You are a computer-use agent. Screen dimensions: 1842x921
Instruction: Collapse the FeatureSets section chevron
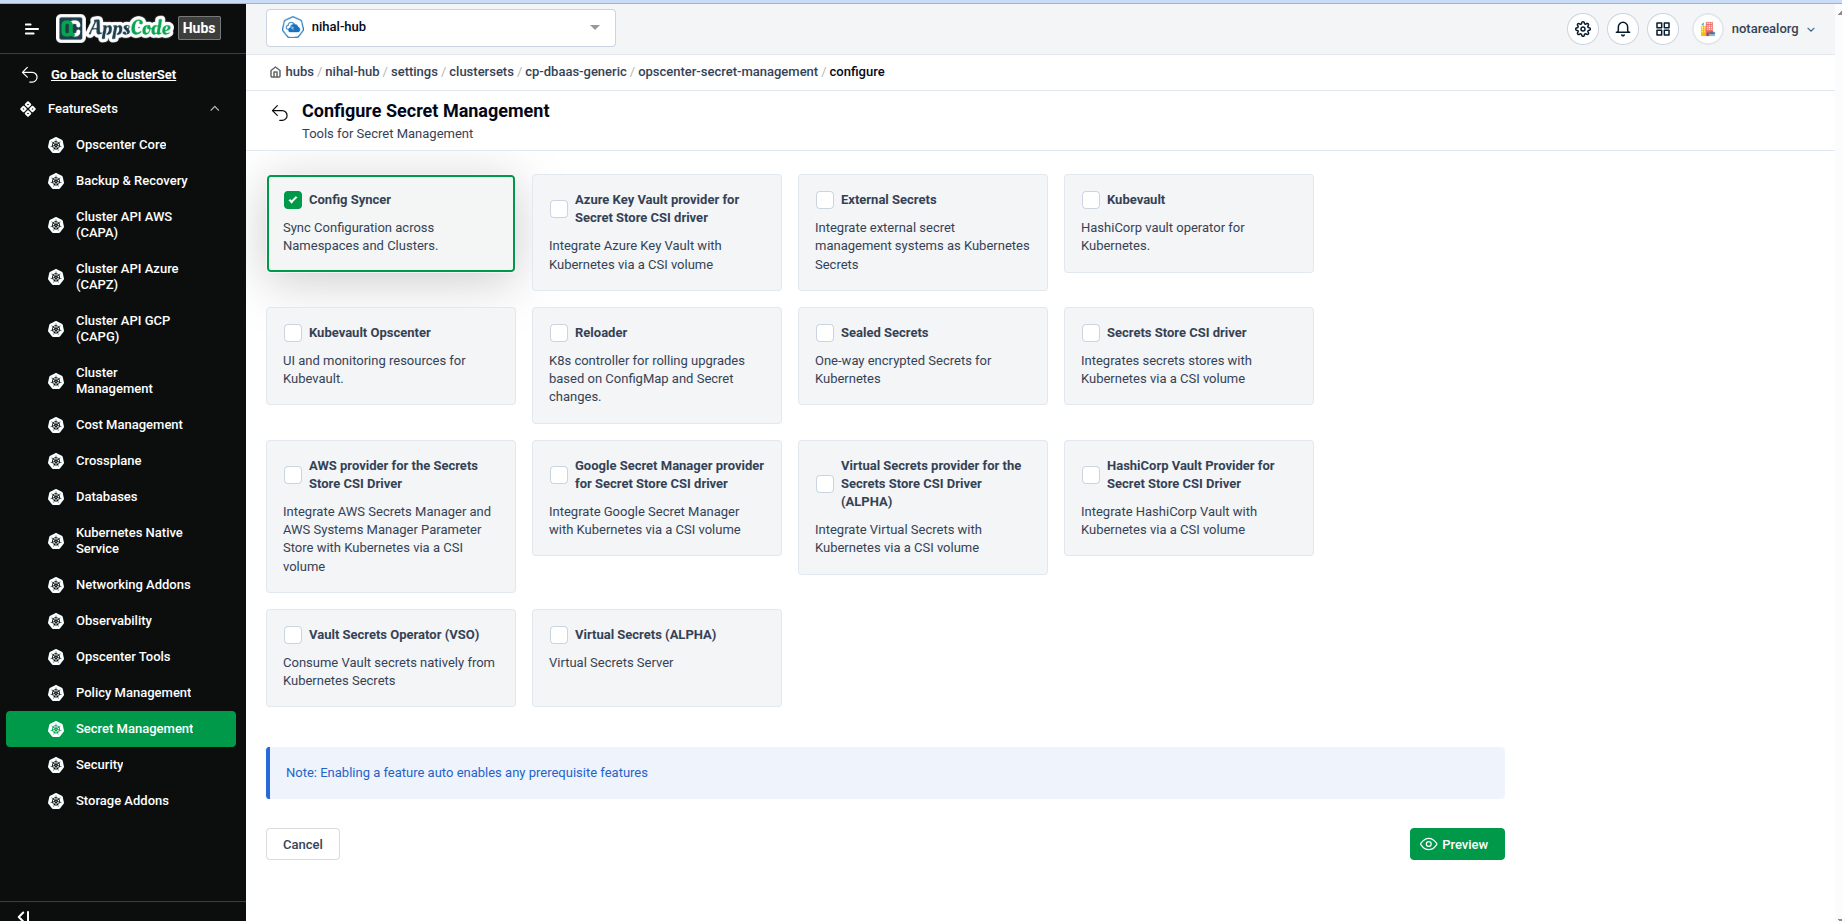(215, 109)
